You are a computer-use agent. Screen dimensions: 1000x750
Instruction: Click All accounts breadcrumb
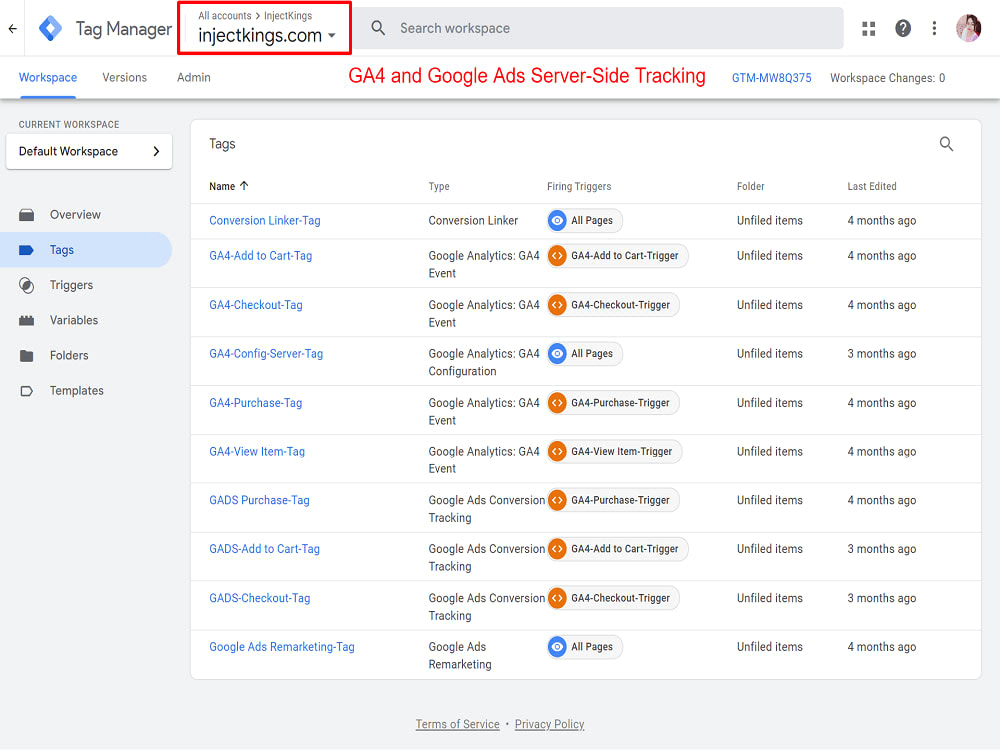[x=224, y=15]
